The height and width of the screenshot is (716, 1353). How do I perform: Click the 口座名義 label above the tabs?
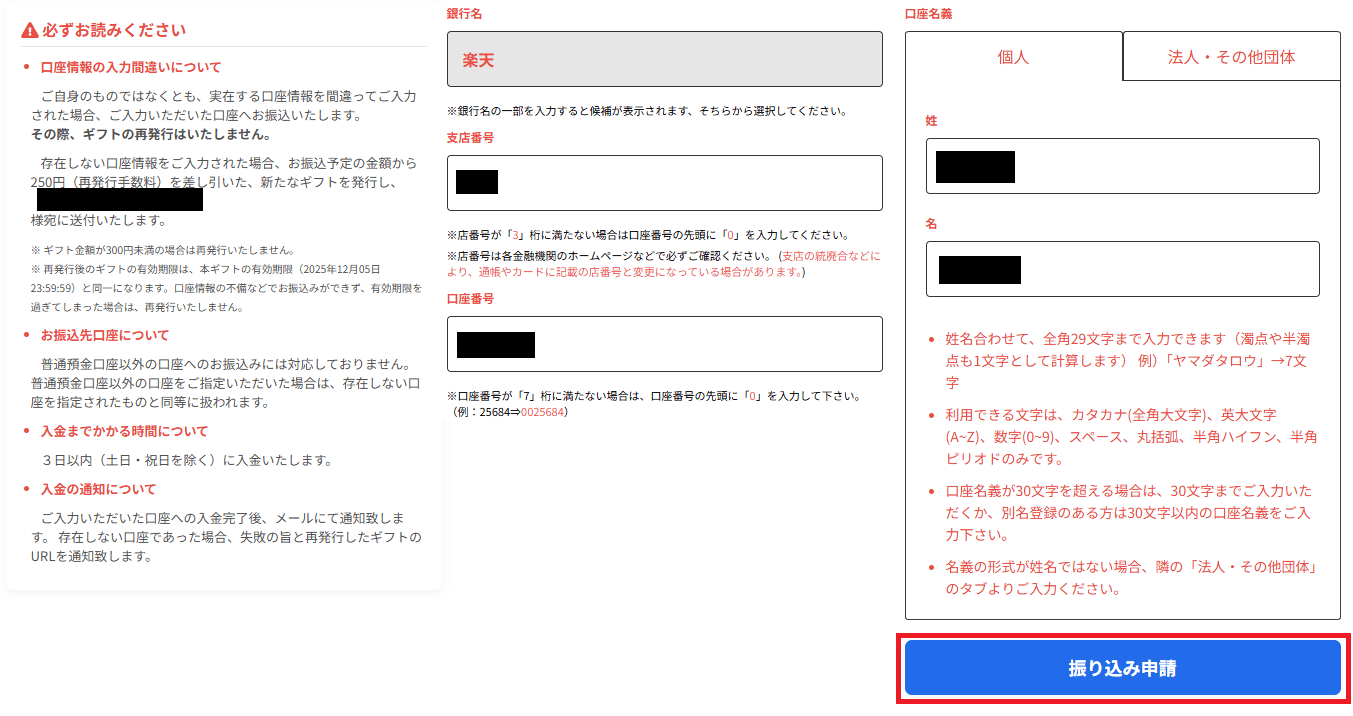(x=929, y=14)
